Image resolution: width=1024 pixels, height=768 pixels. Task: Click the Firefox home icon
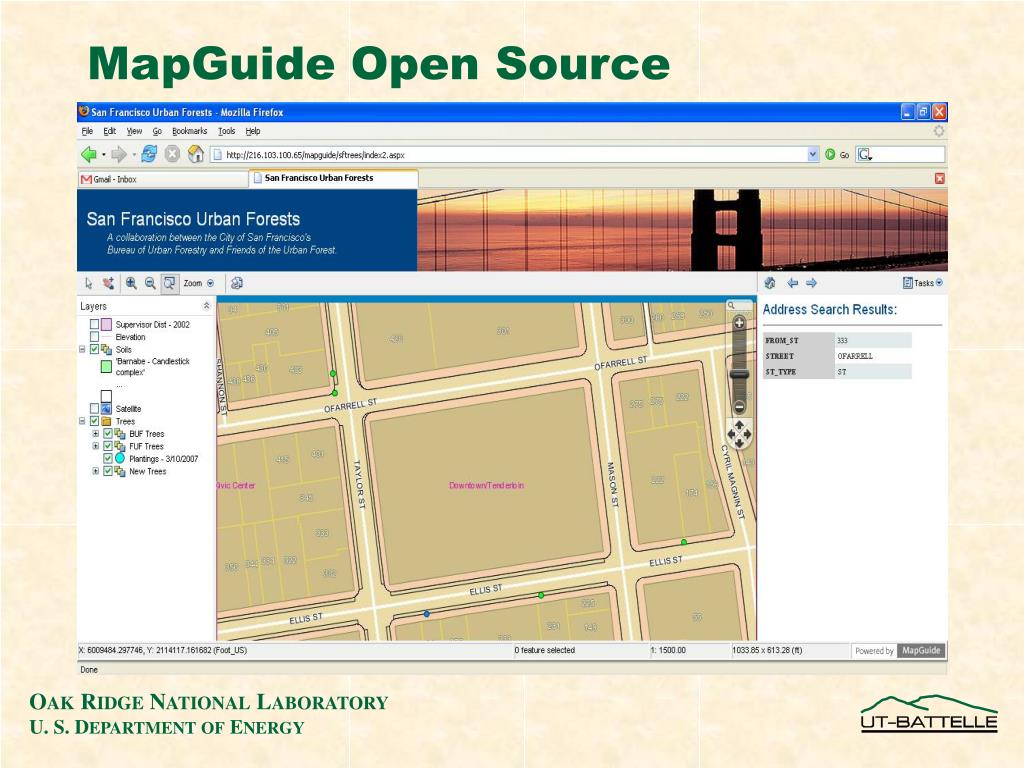pos(195,154)
